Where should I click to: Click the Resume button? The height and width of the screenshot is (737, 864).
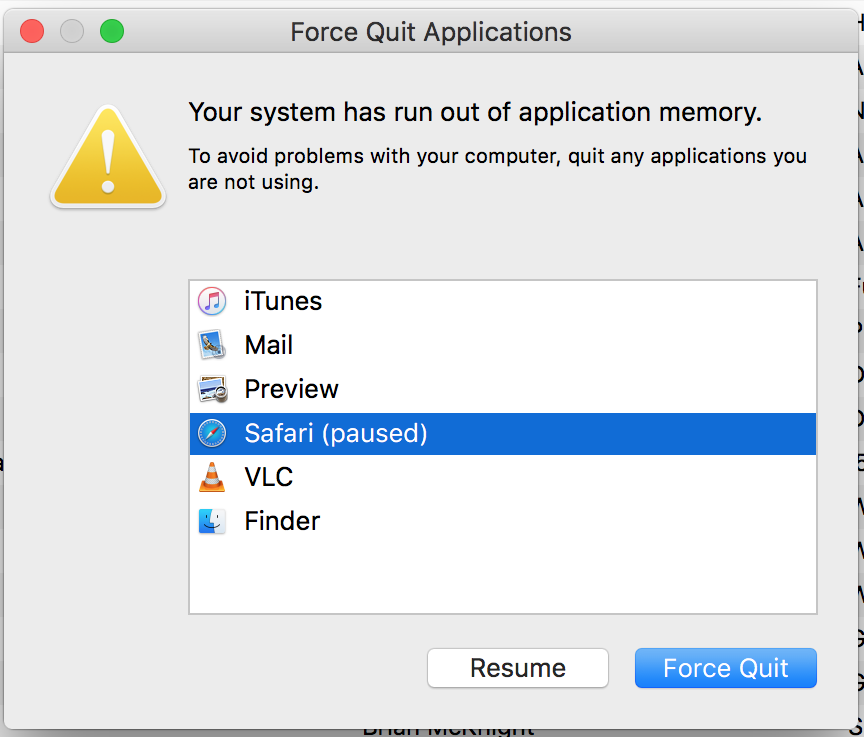pyautogui.click(x=518, y=668)
